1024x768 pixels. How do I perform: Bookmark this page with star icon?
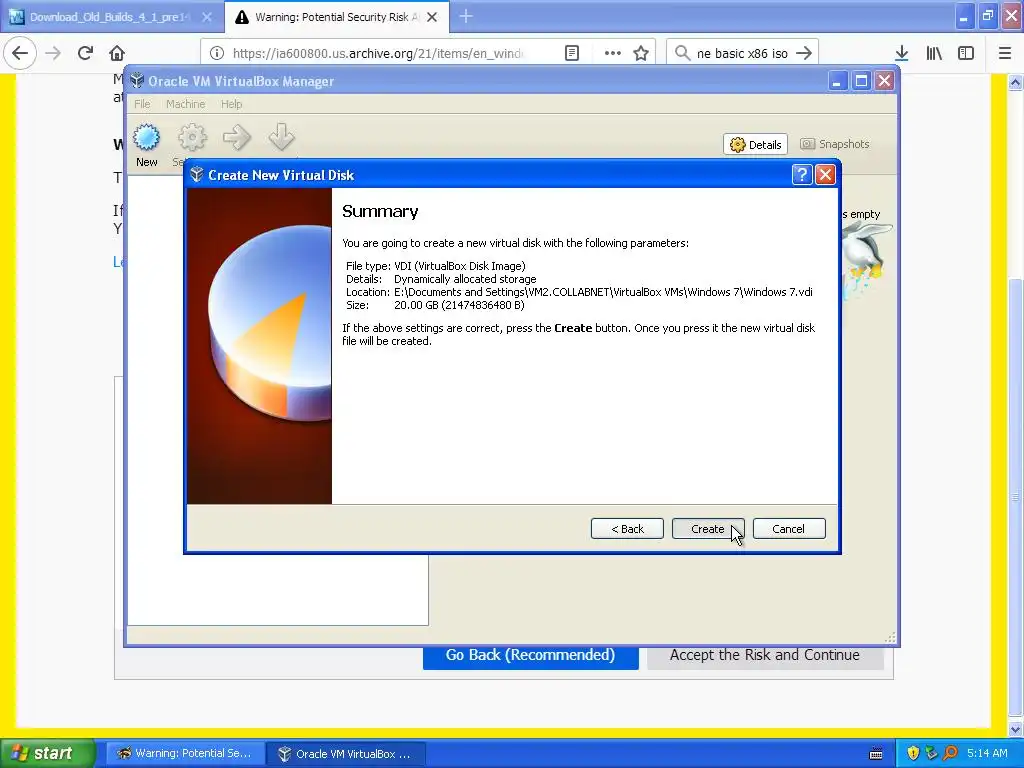[x=641, y=53]
